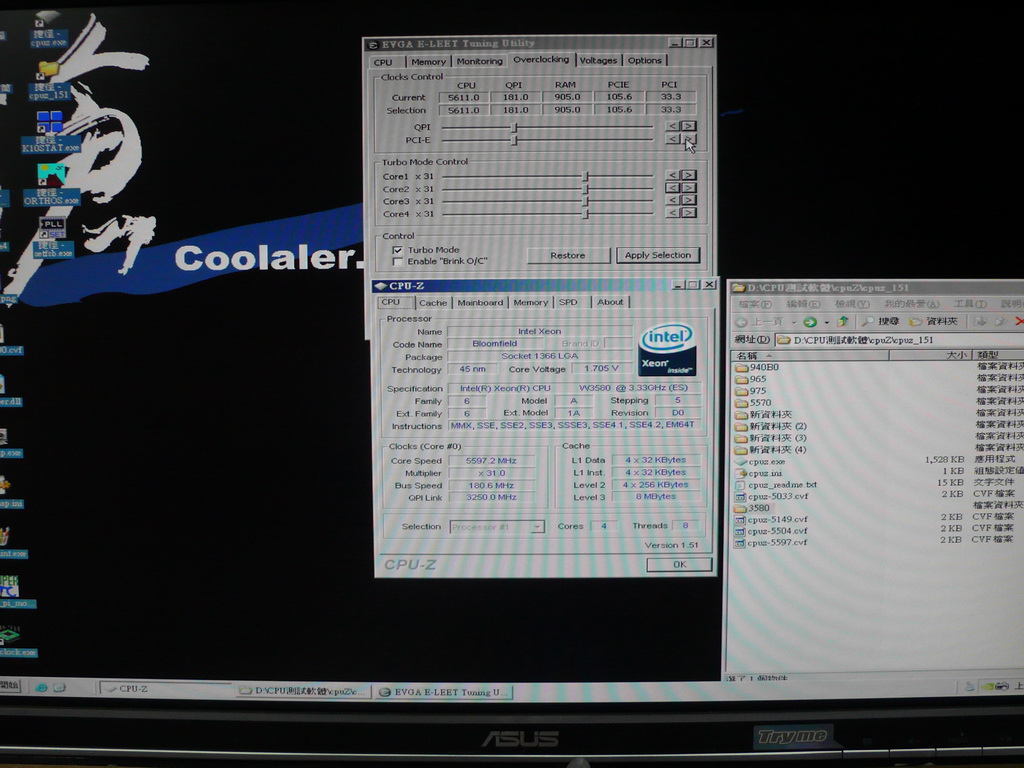Open the Processor #1 selection dropdown in CPU-Z
This screenshot has width=1024, height=768.
537,527
